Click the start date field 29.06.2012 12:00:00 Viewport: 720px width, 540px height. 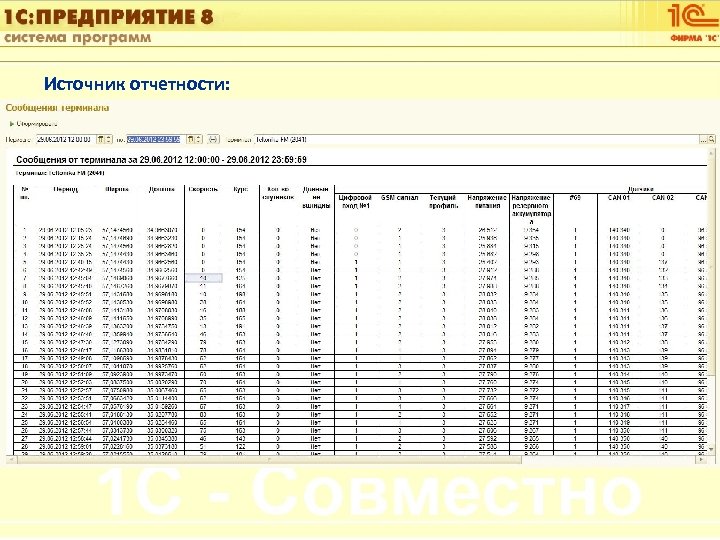click(66, 139)
